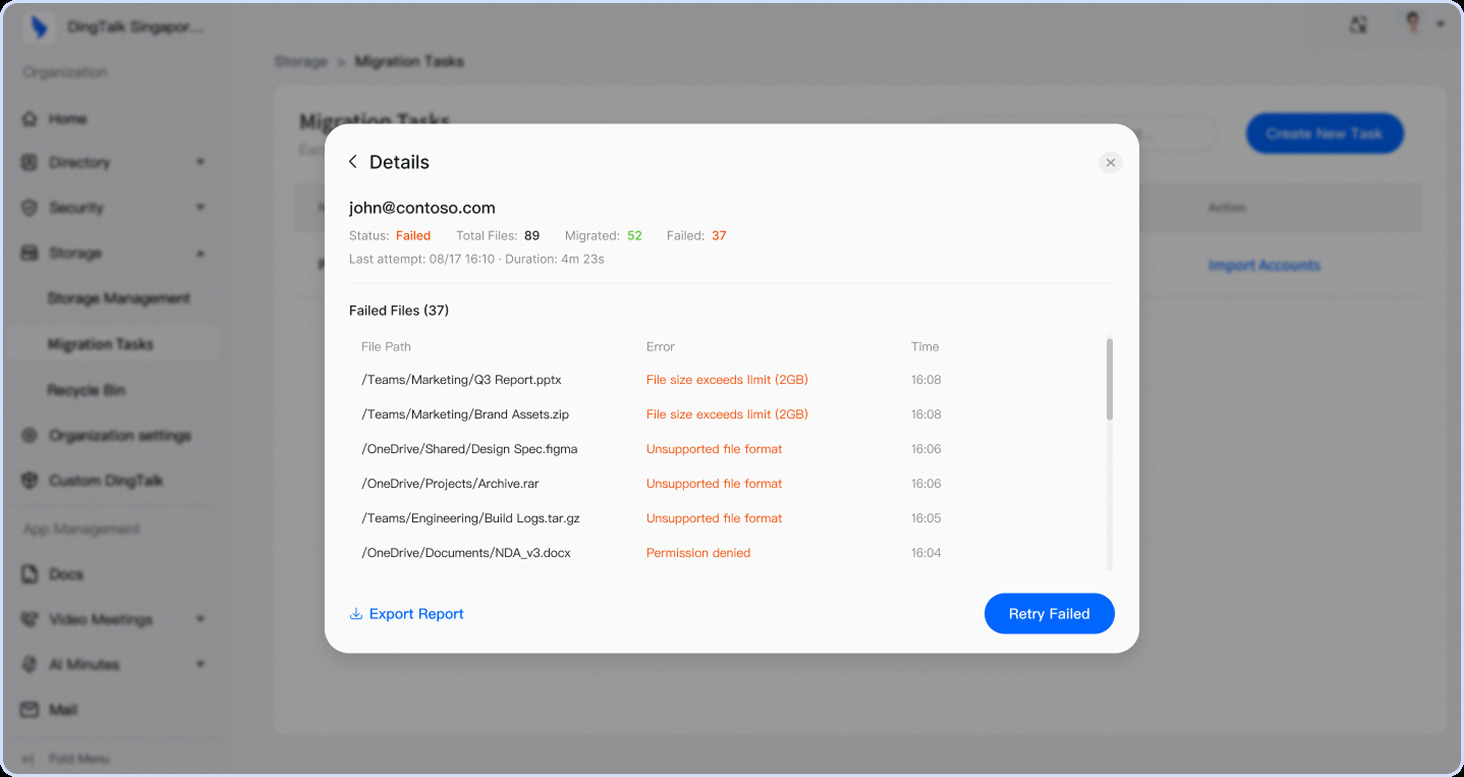Collapse the Storage menu chevron

tap(200, 254)
